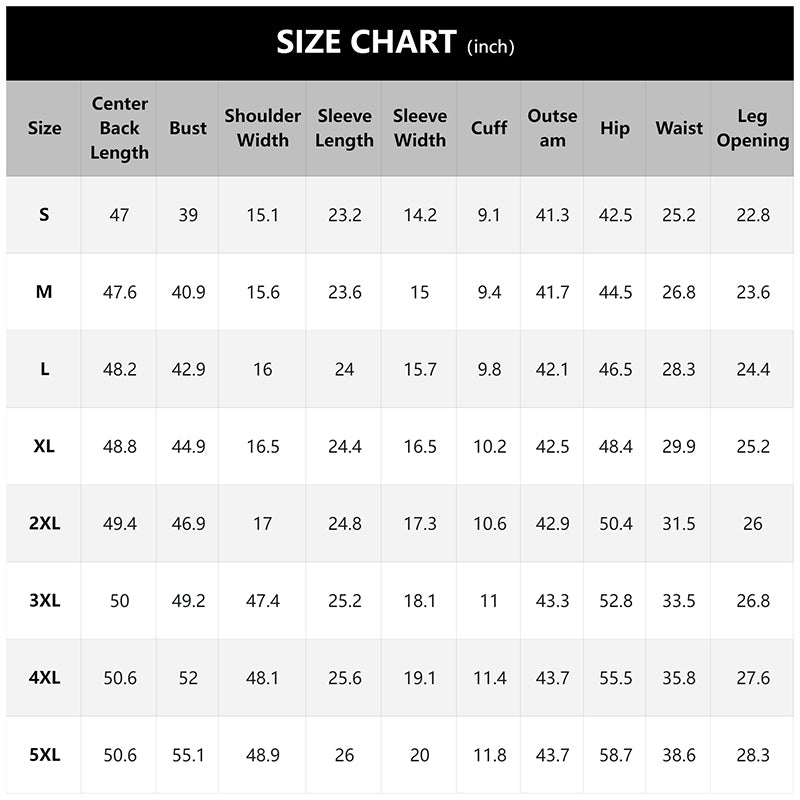Viewport: 800px width, 800px height.
Task: Select the Cuff value for size 5XL
Action: [x=489, y=755]
